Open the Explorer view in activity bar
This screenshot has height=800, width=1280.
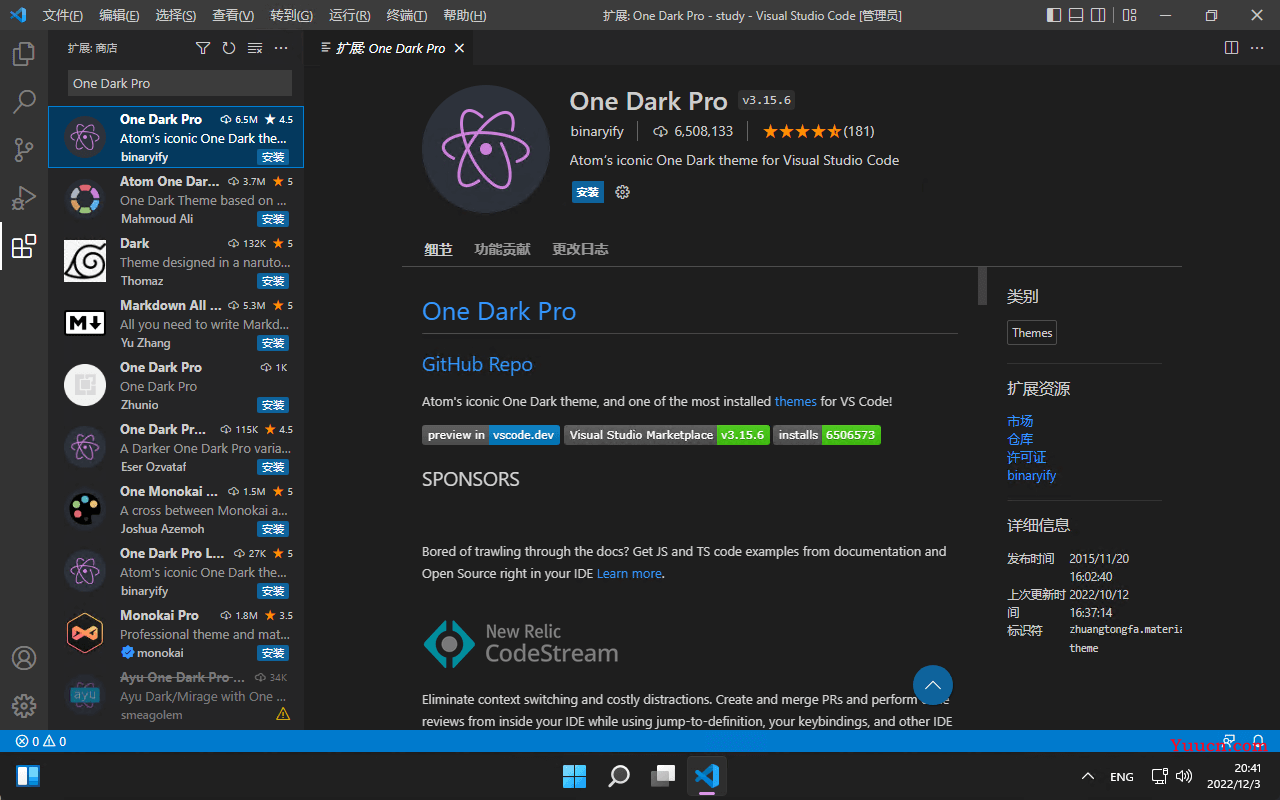[24, 54]
